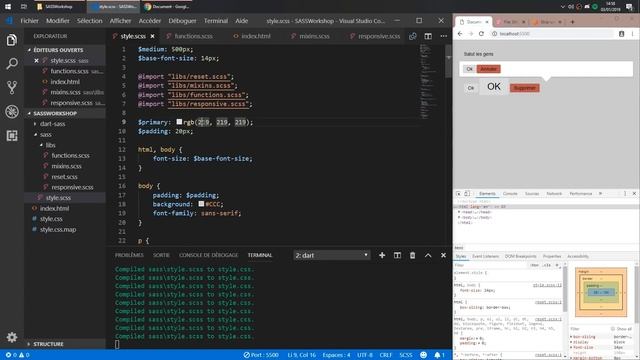Open style.css.map in file explorer
Viewport: 640px width, 360px height.
pos(58,229)
